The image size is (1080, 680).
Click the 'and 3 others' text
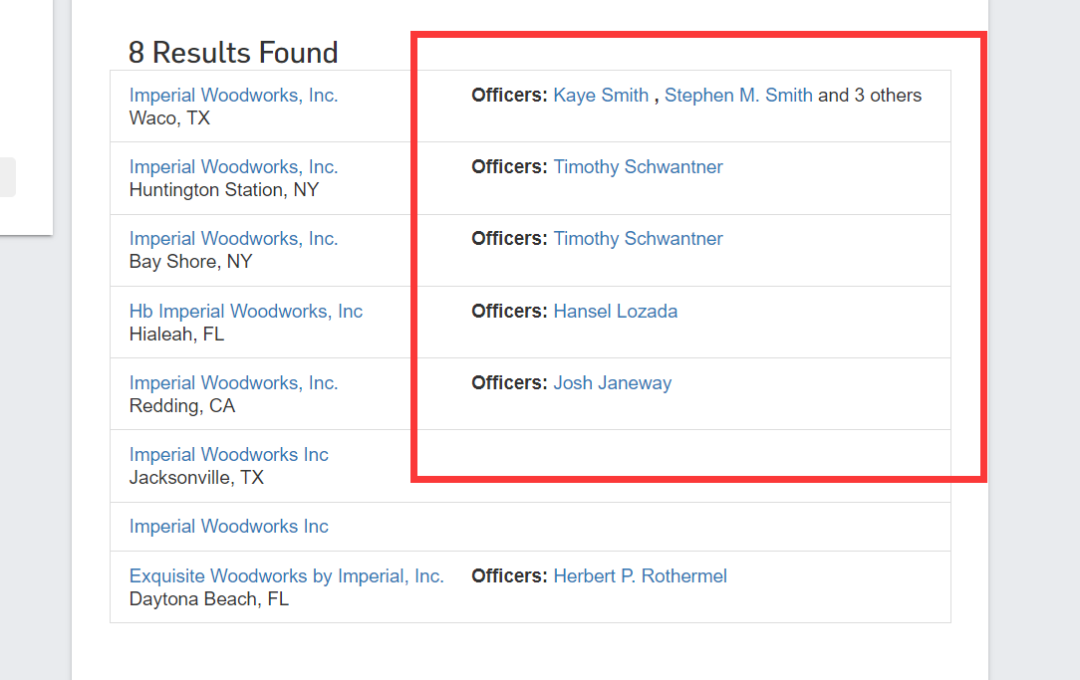tap(870, 95)
